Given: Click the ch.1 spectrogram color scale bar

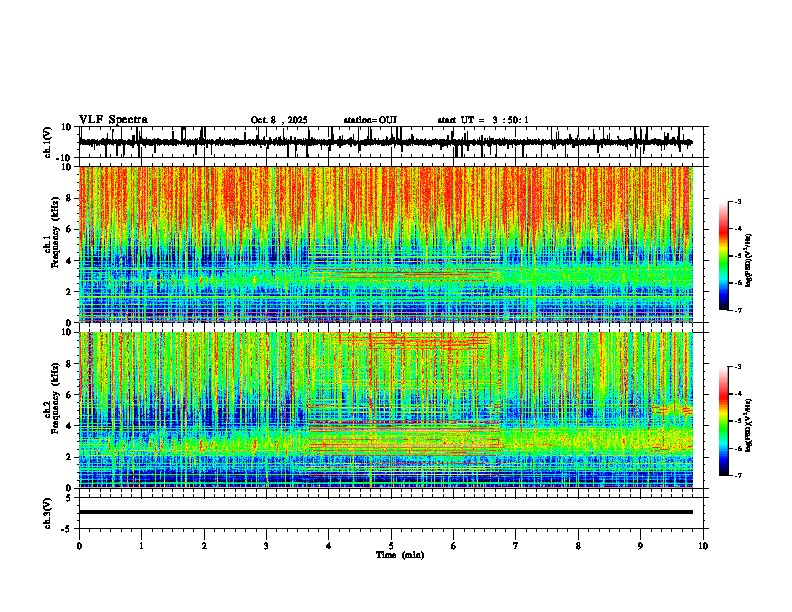Looking at the screenshot, I should coord(724,256).
